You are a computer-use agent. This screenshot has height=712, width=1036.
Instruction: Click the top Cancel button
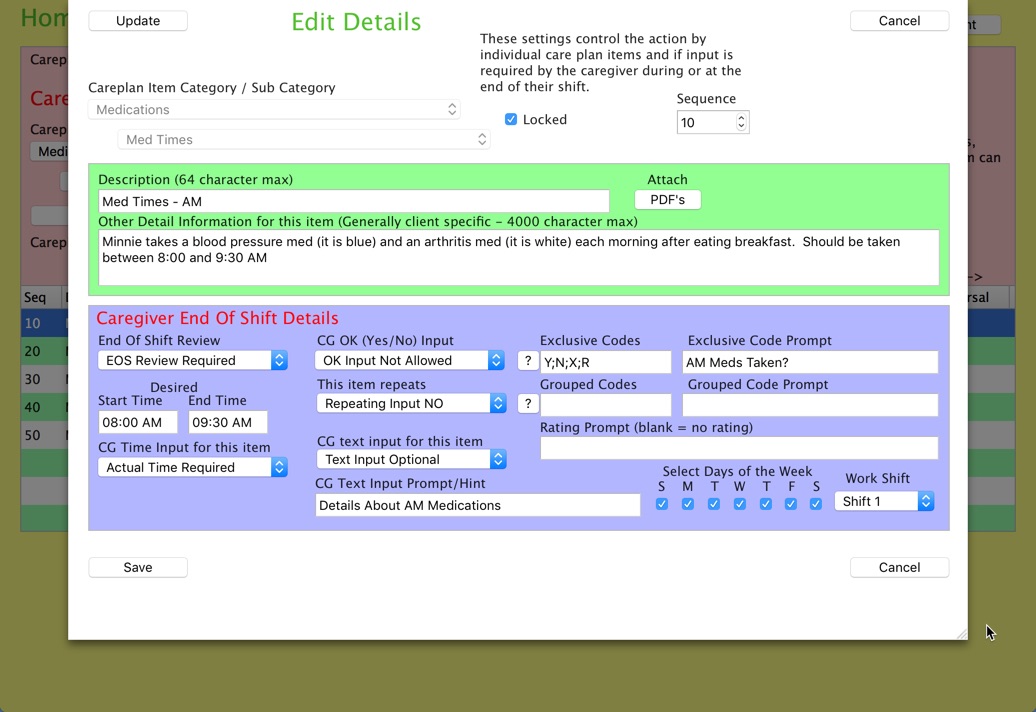[x=899, y=21]
